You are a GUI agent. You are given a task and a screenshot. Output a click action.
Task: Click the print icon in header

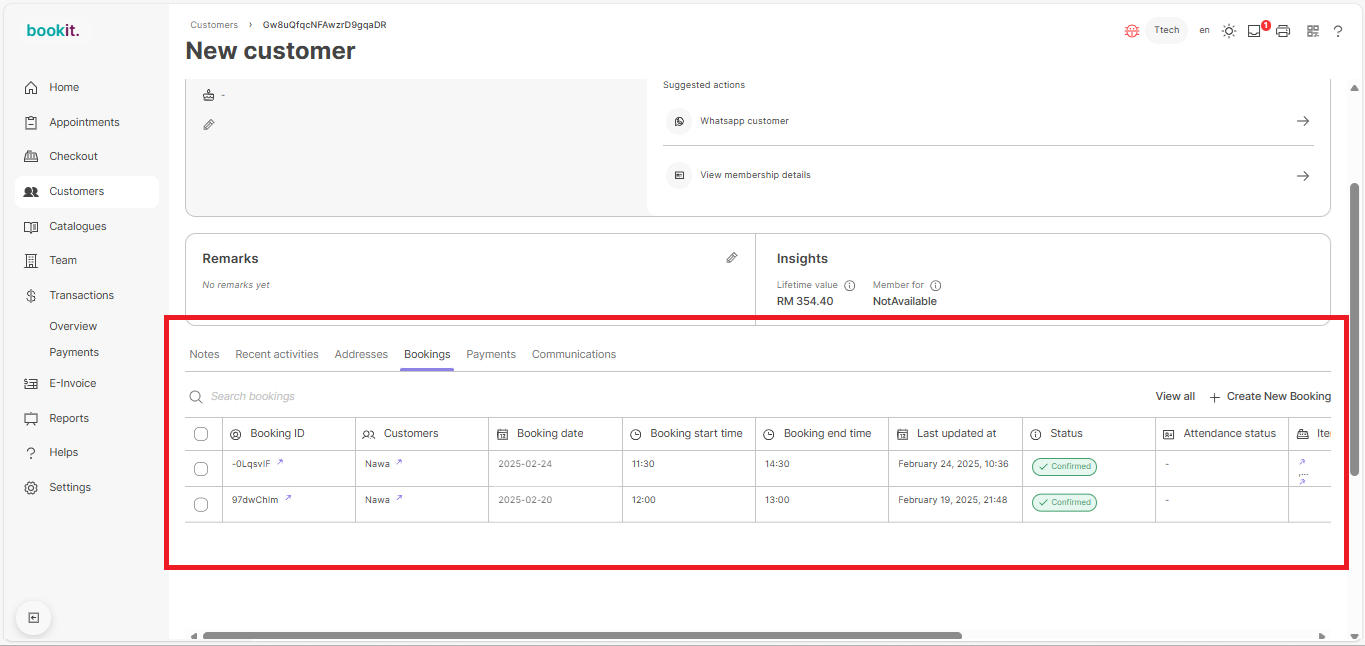pos(1283,31)
